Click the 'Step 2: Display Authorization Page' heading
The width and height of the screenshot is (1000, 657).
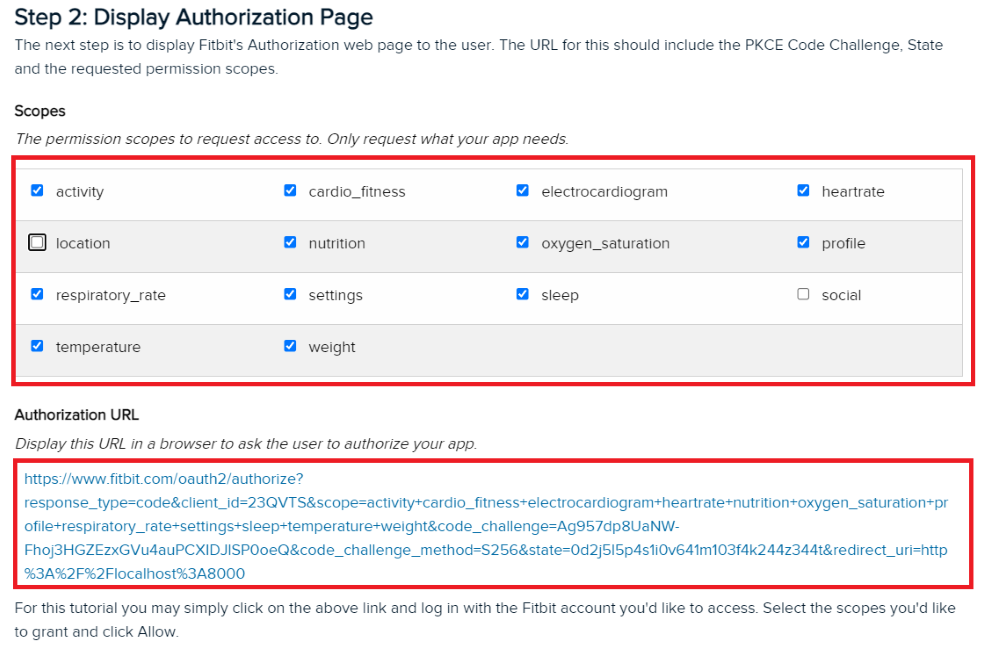pyautogui.click(x=193, y=17)
